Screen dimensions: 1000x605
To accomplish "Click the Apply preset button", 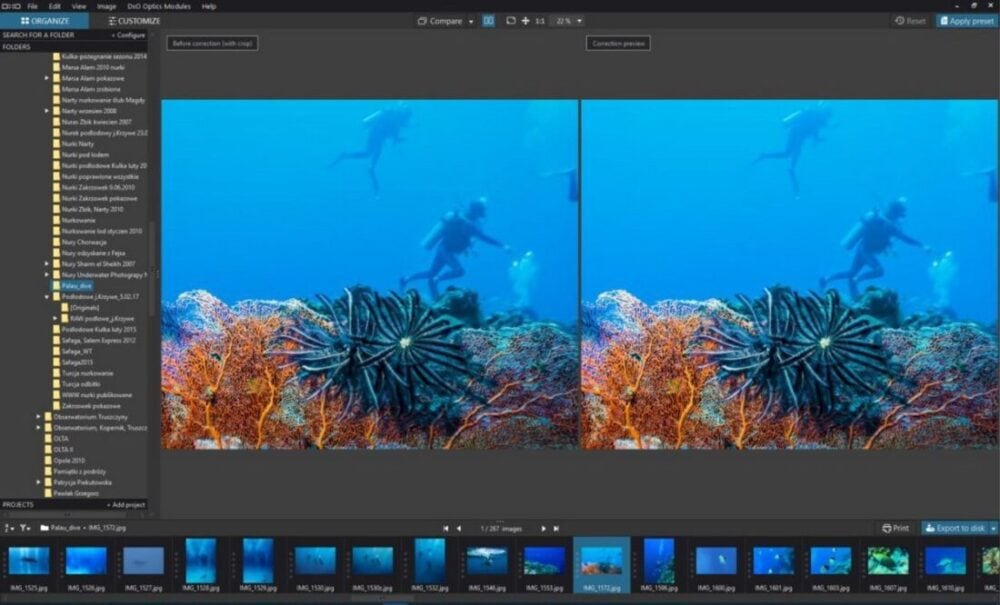I will (x=966, y=21).
